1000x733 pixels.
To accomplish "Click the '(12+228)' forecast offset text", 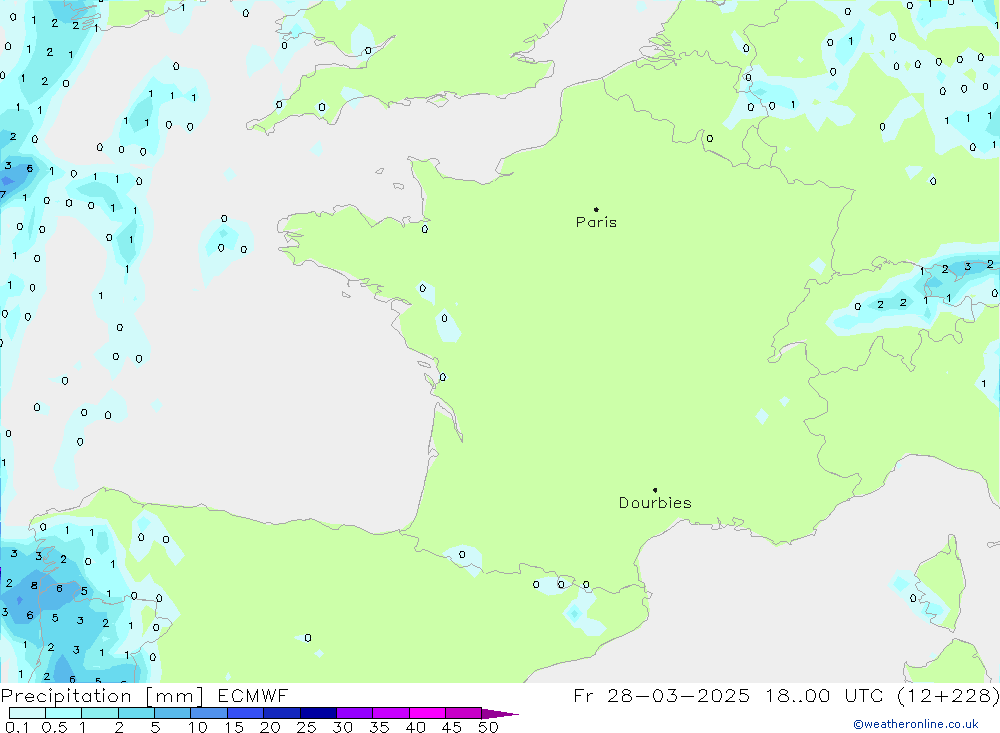I will click(948, 696).
